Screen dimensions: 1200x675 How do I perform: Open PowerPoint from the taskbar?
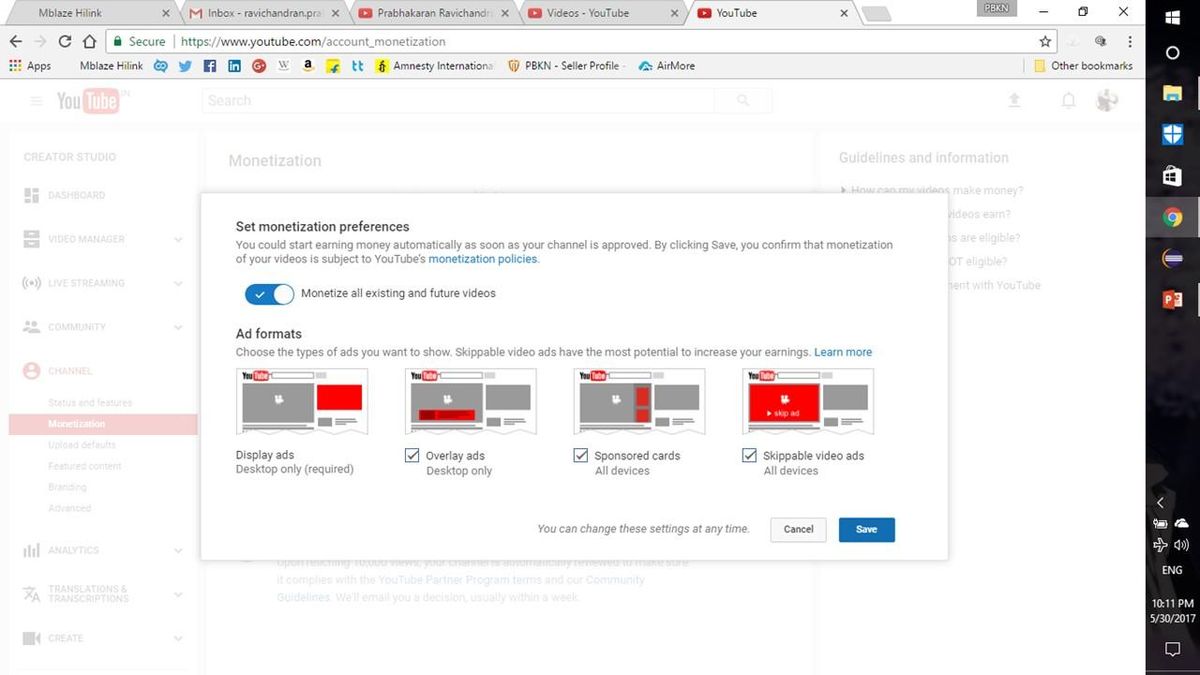pos(1173,299)
